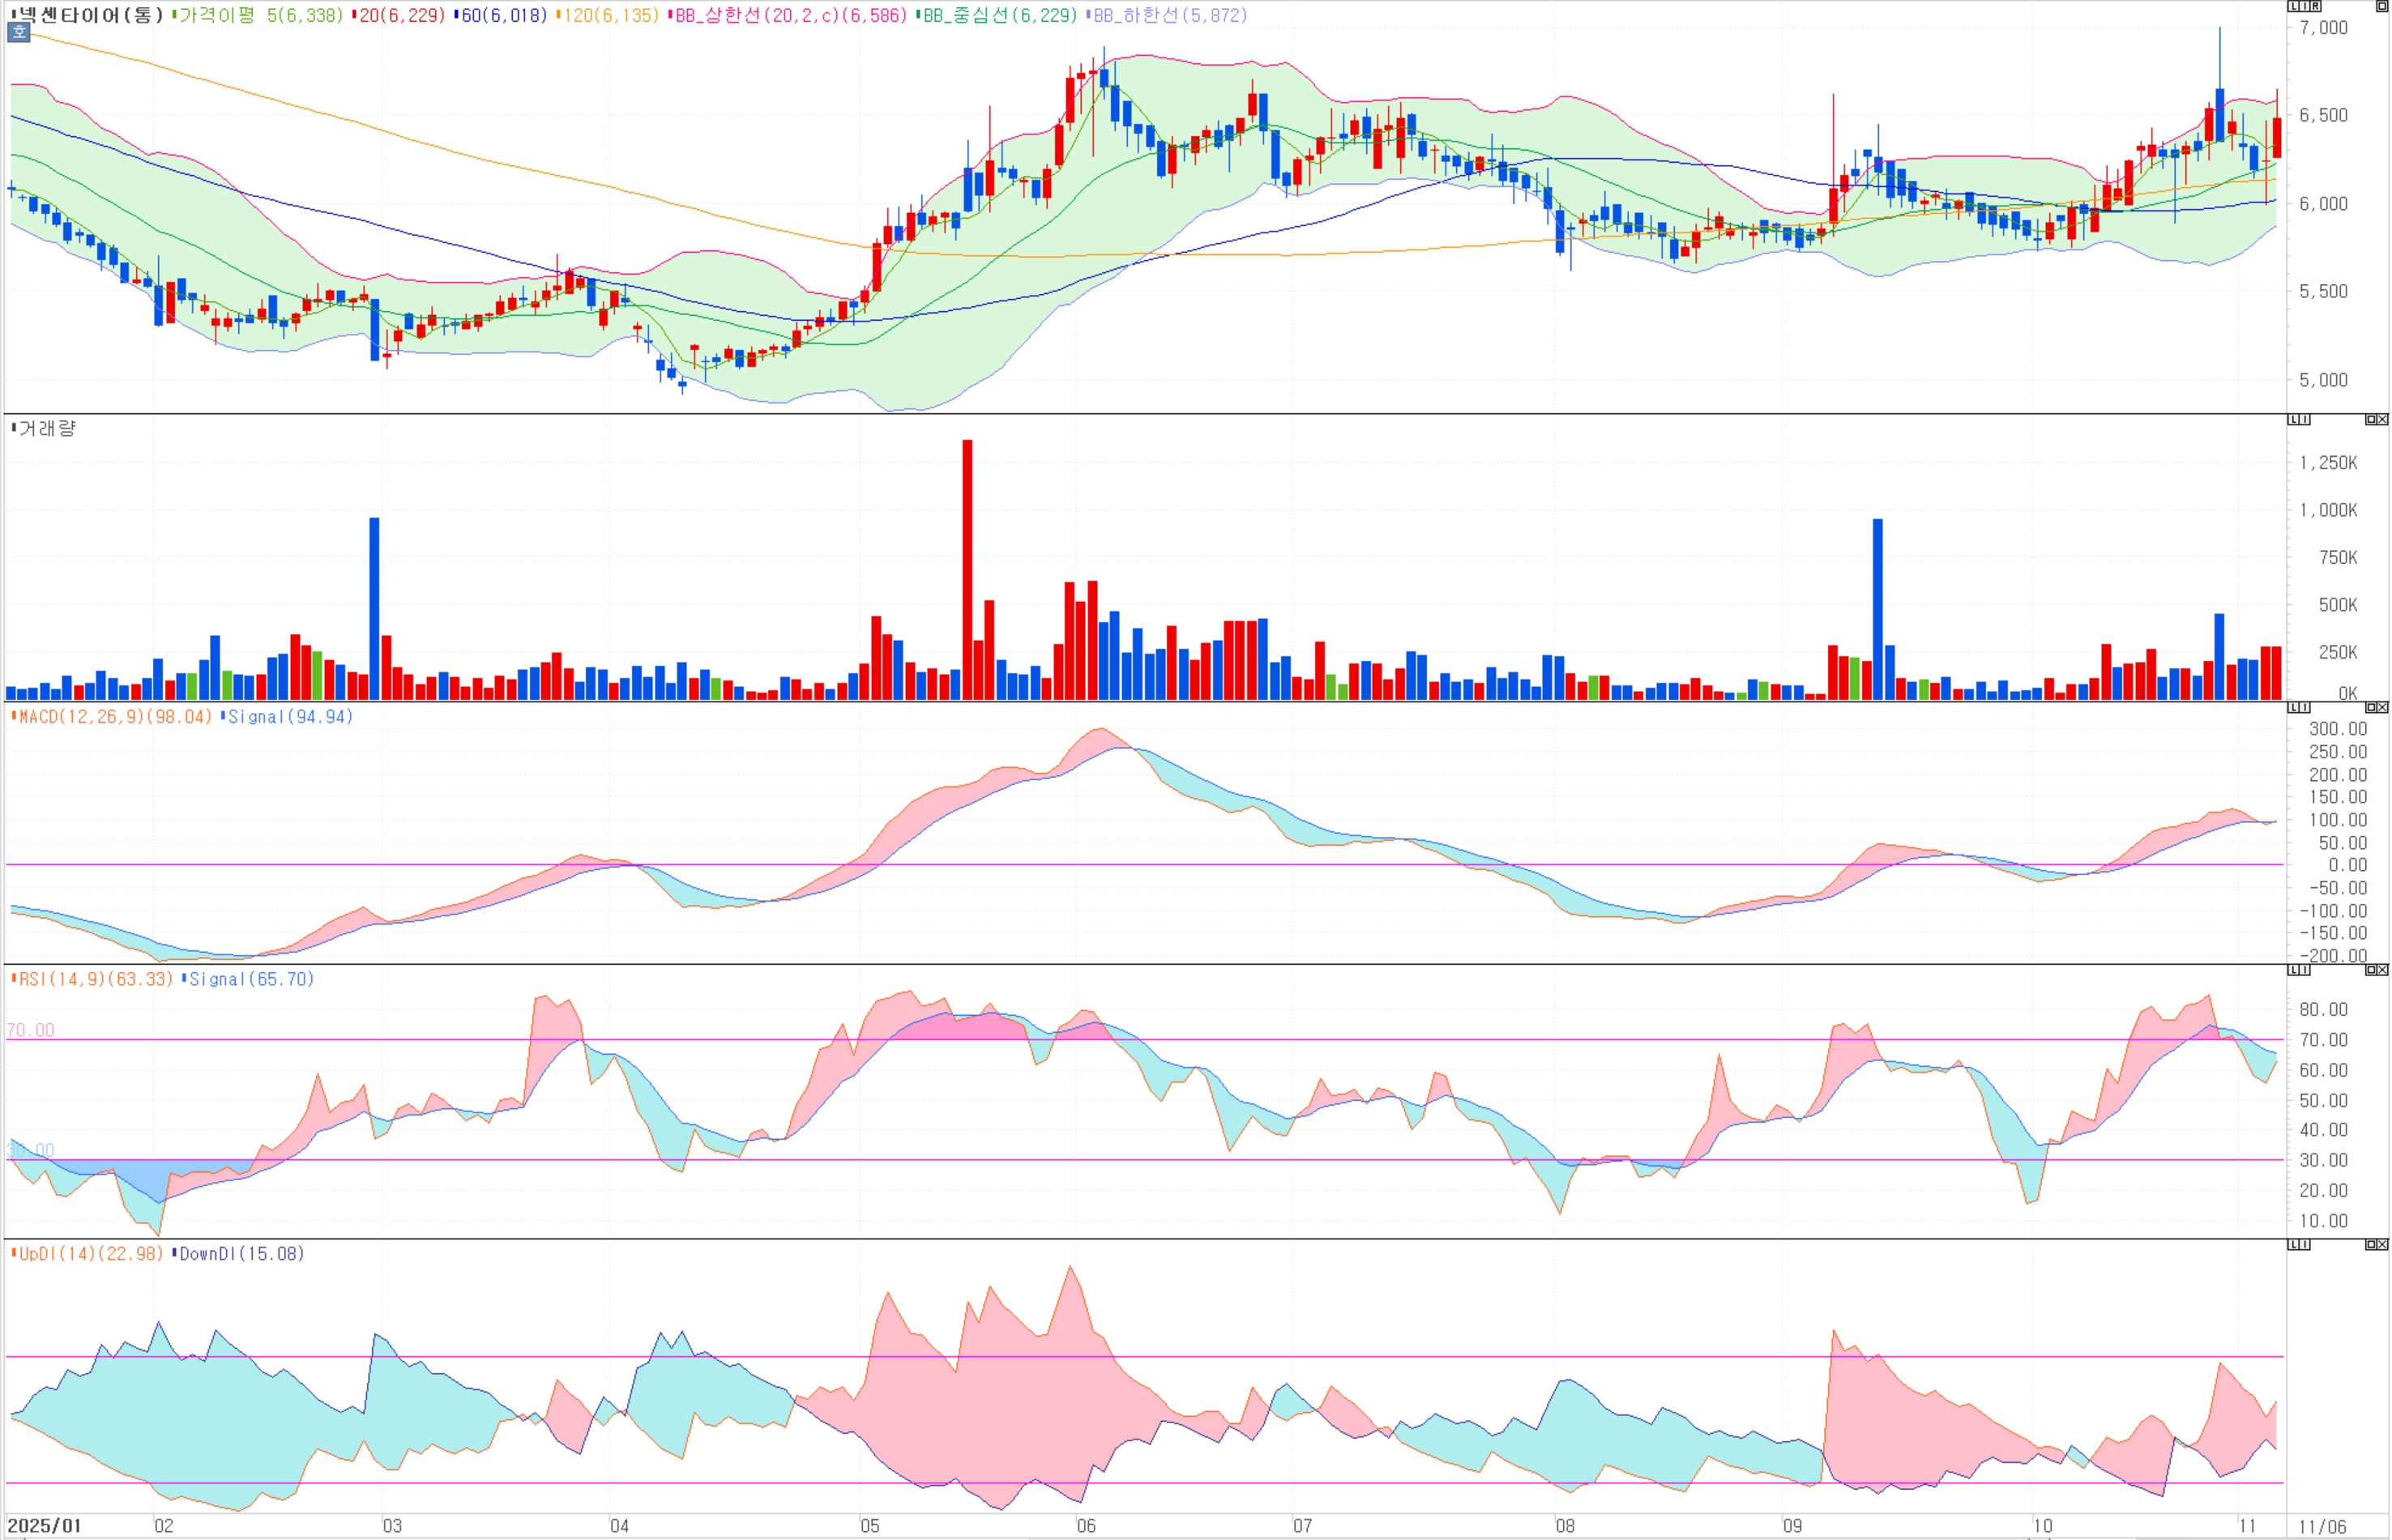Click the orange 120-day moving average legend
The image size is (2392, 1540).
(610, 15)
